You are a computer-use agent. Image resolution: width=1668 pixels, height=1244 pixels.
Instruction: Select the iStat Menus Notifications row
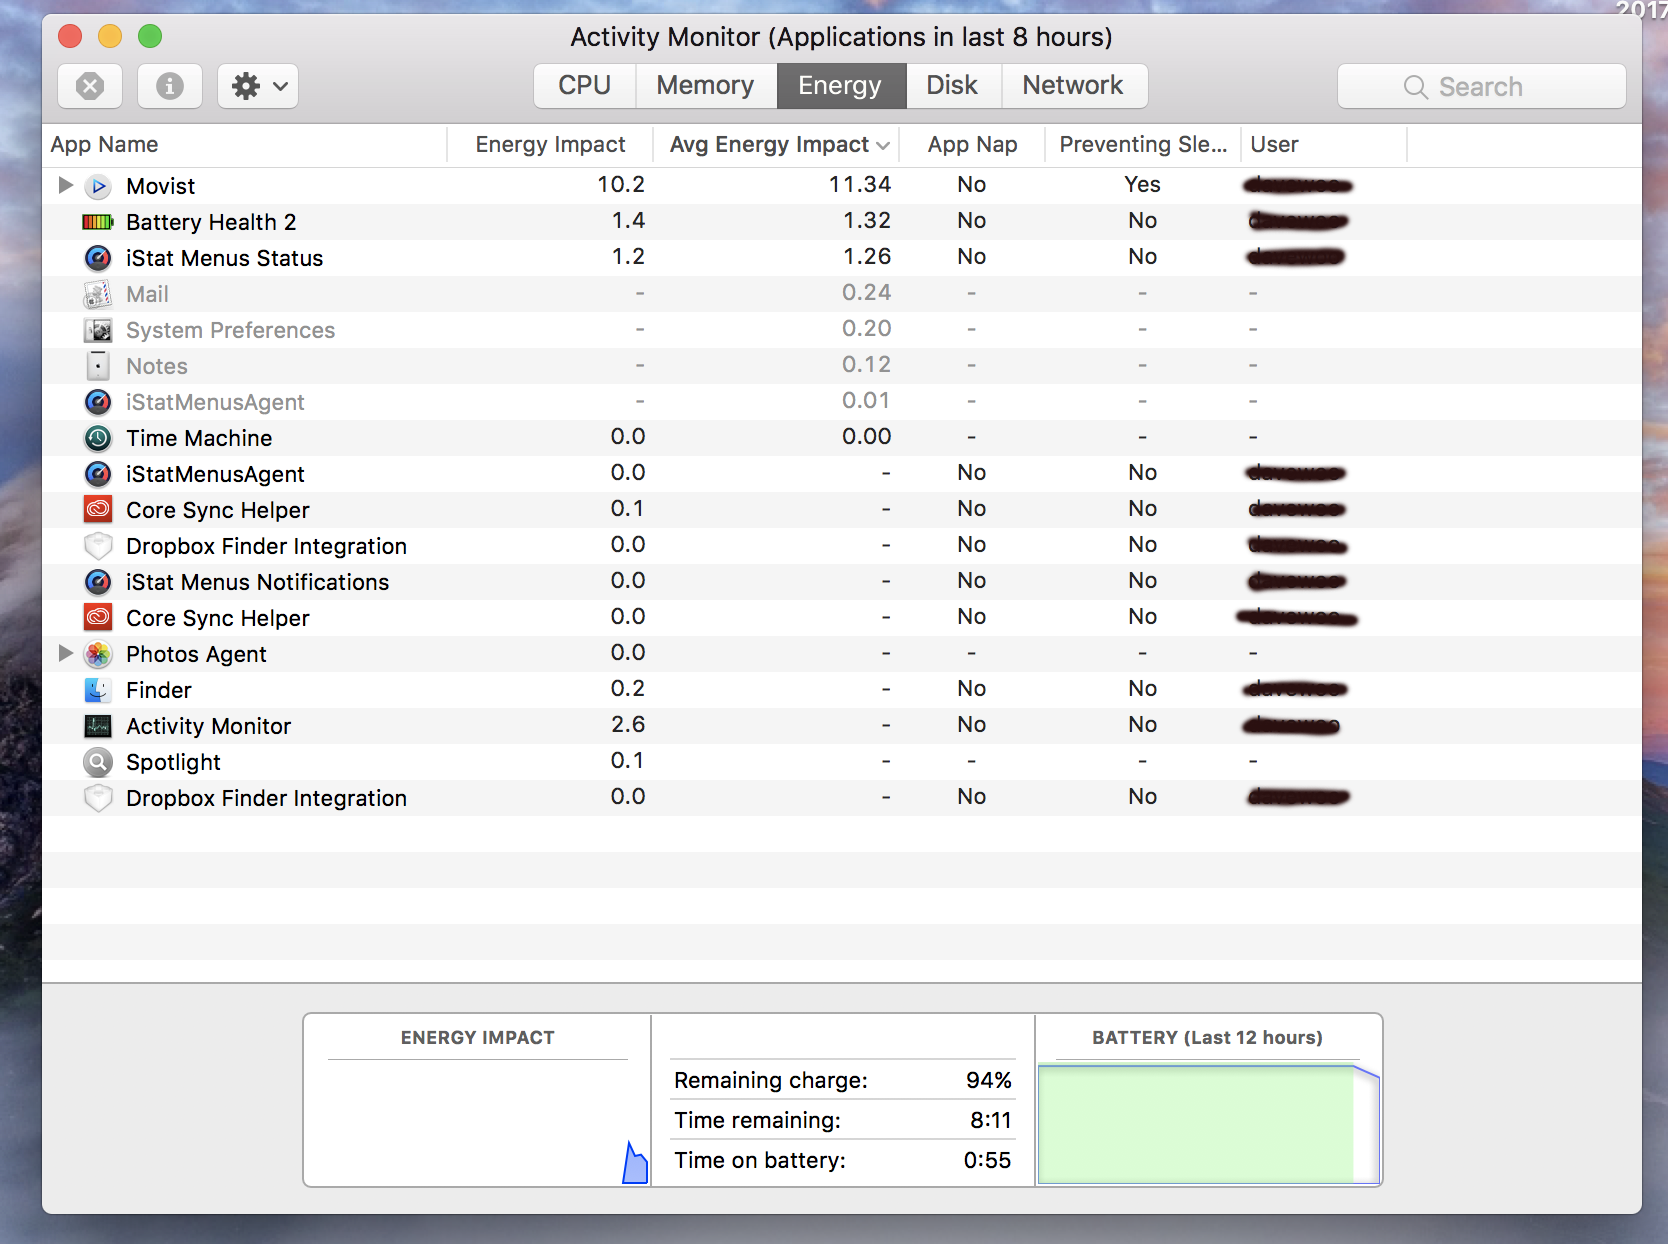(x=842, y=582)
